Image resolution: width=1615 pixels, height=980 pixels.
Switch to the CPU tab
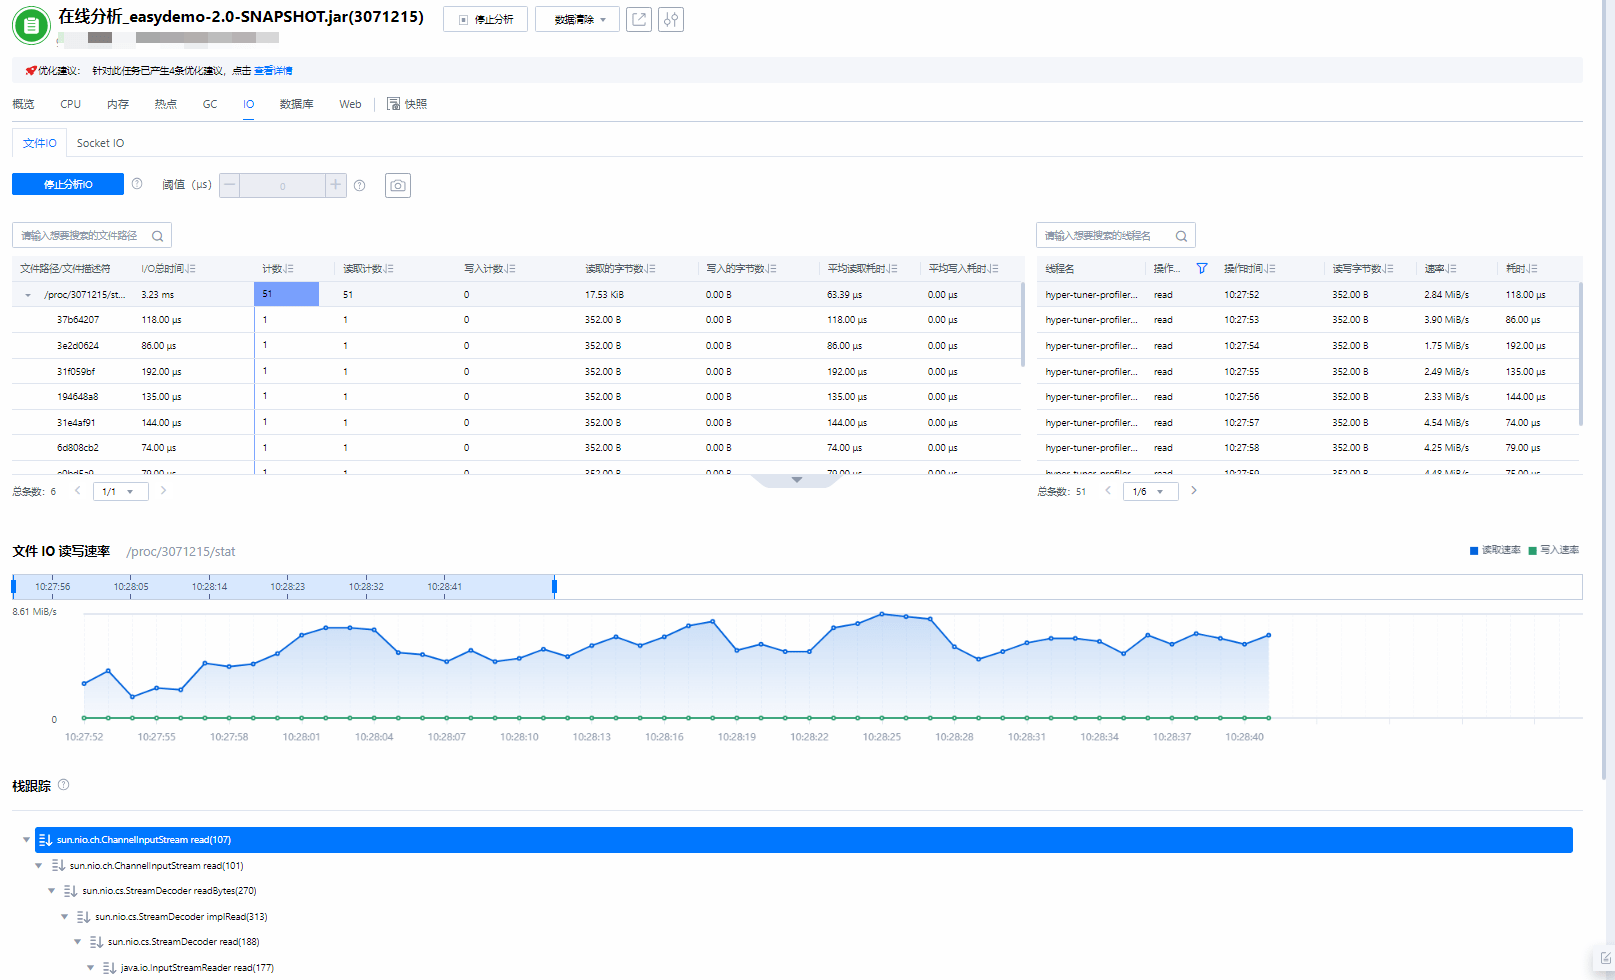pyautogui.click(x=70, y=104)
